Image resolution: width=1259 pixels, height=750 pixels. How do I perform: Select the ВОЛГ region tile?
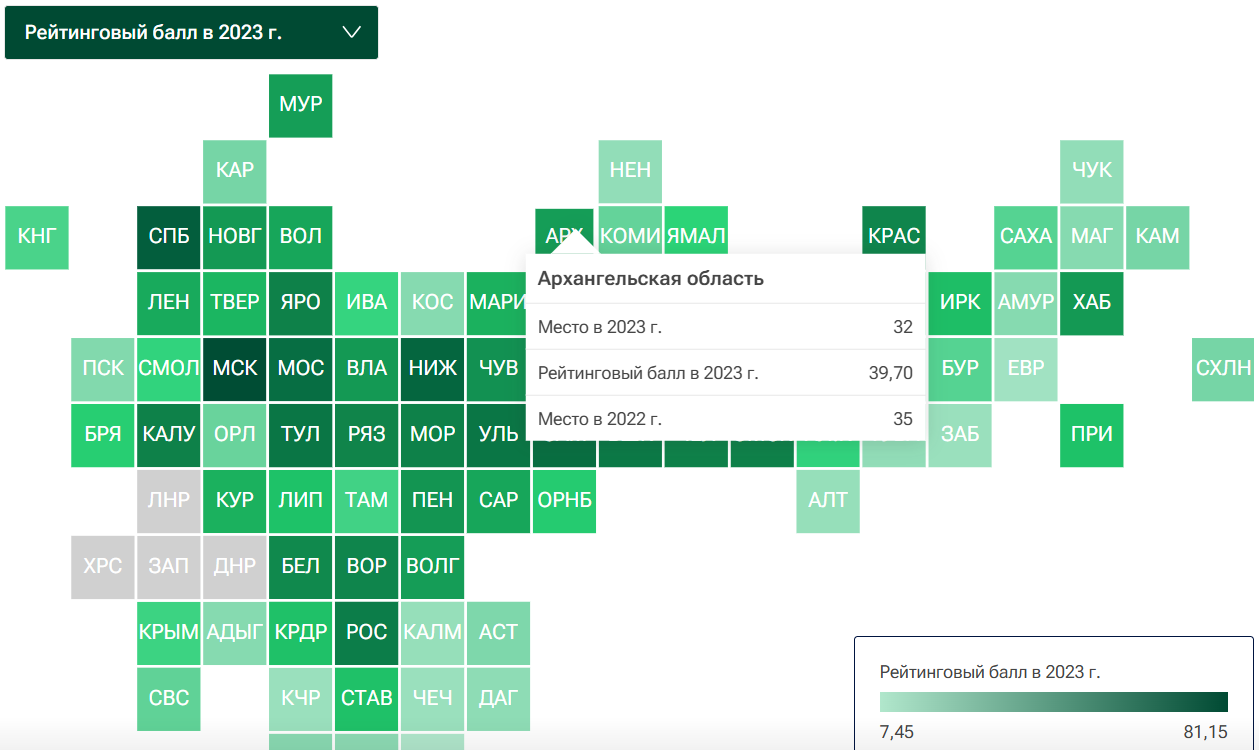click(x=433, y=566)
